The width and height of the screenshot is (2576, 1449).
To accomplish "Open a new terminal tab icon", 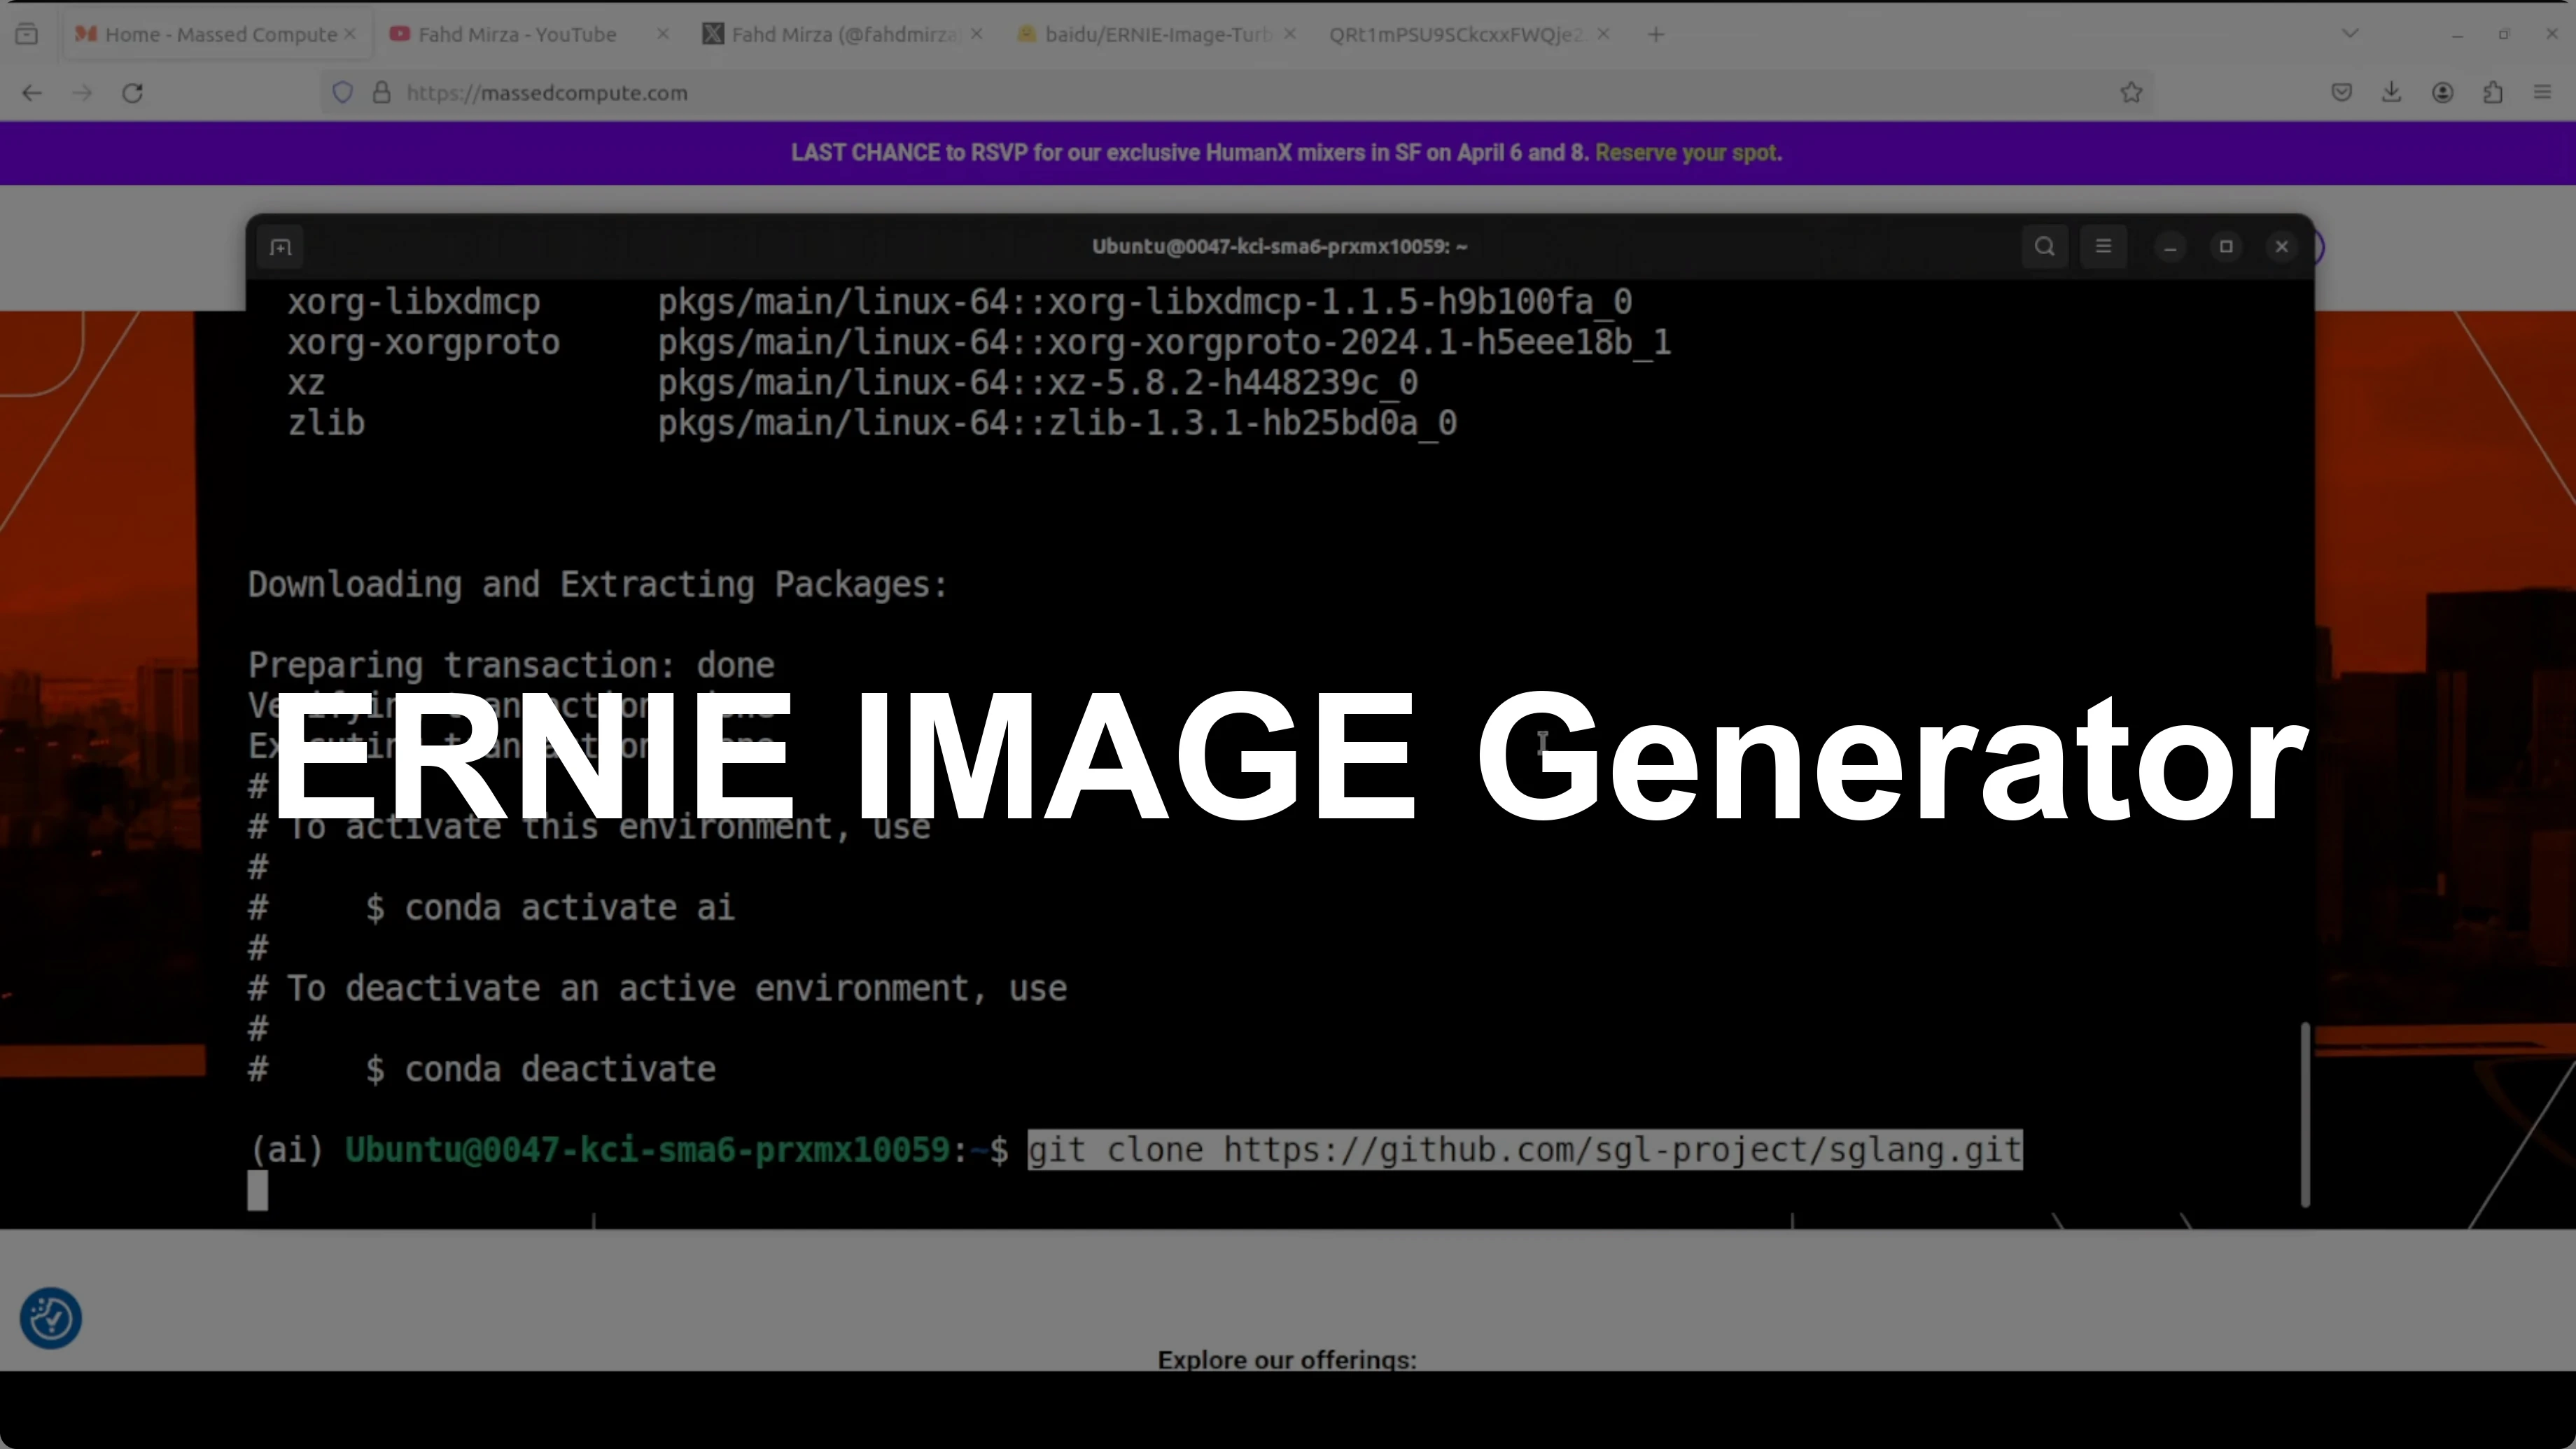I will pos(280,247).
